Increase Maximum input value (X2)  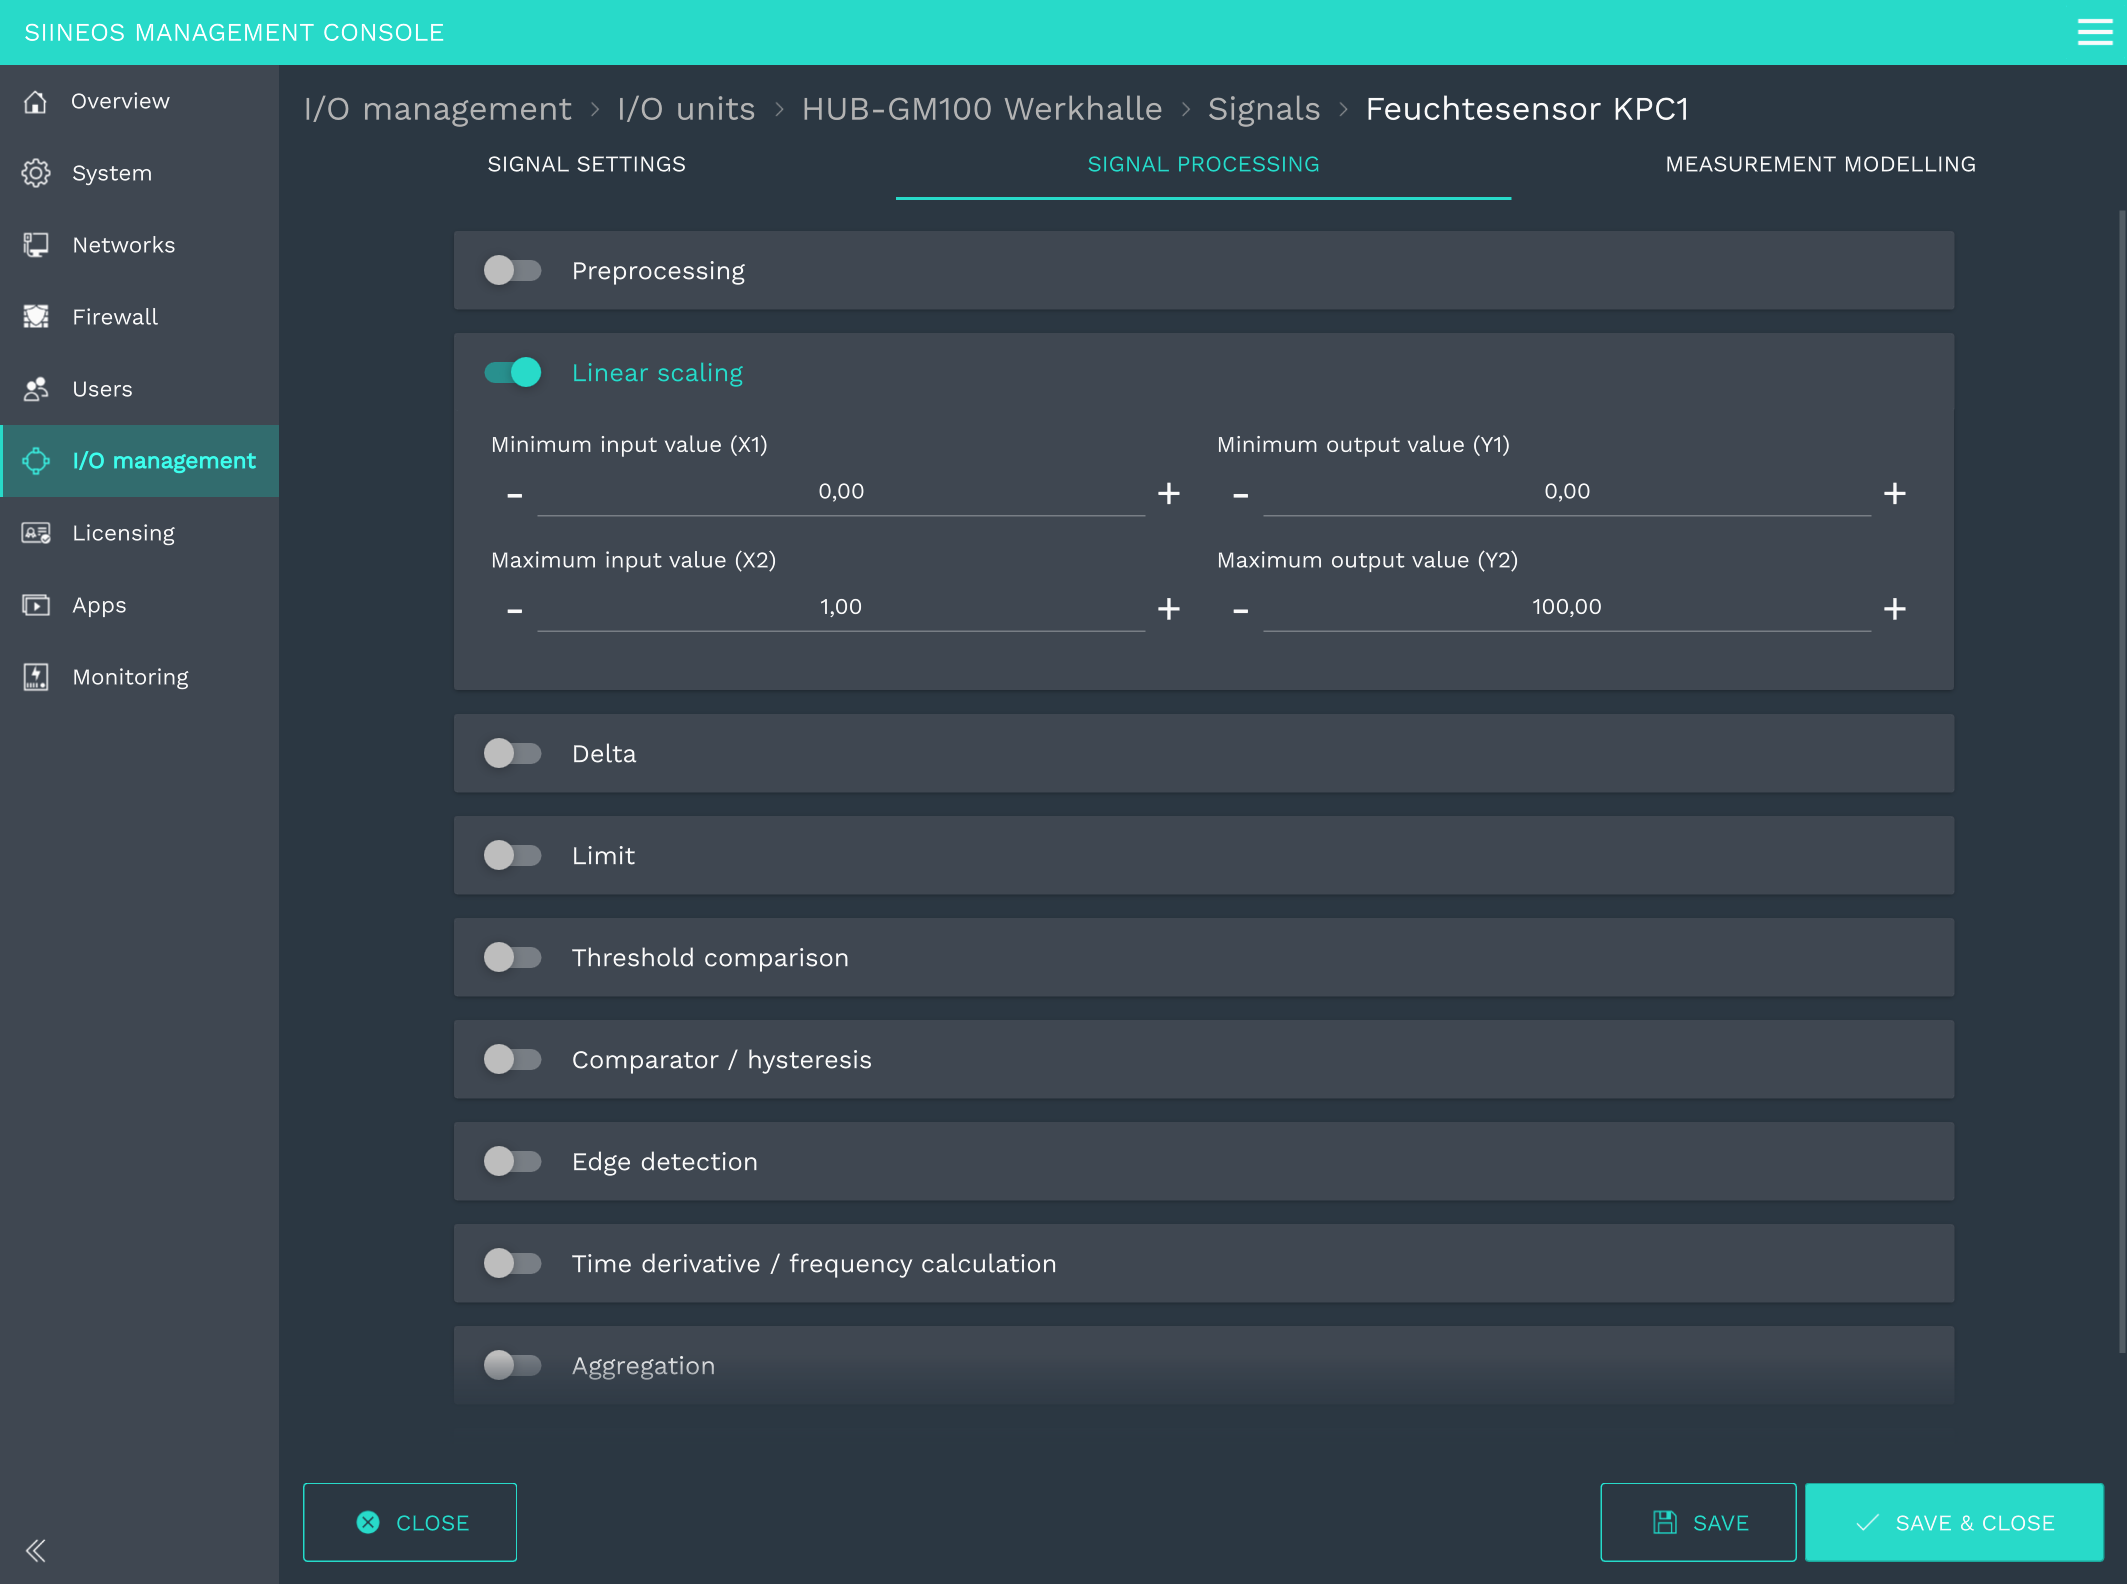[1169, 608]
